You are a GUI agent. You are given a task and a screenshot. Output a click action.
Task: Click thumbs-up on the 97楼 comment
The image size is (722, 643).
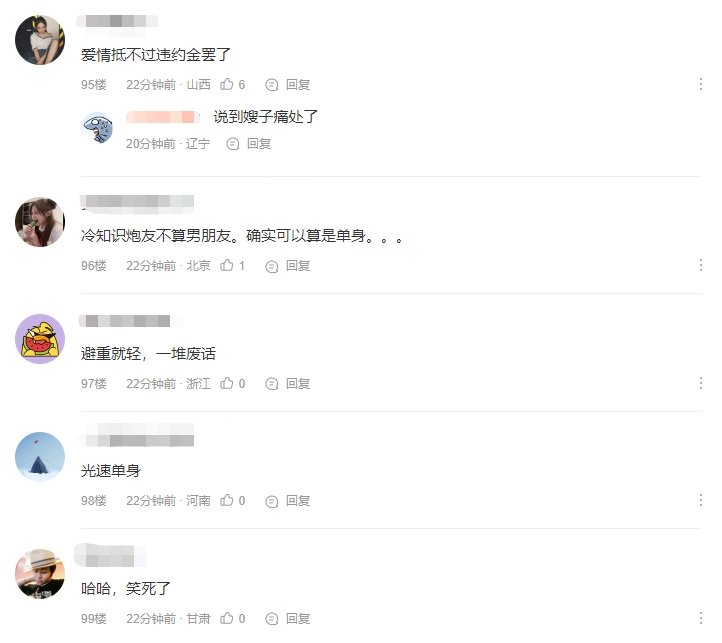tap(227, 383)
